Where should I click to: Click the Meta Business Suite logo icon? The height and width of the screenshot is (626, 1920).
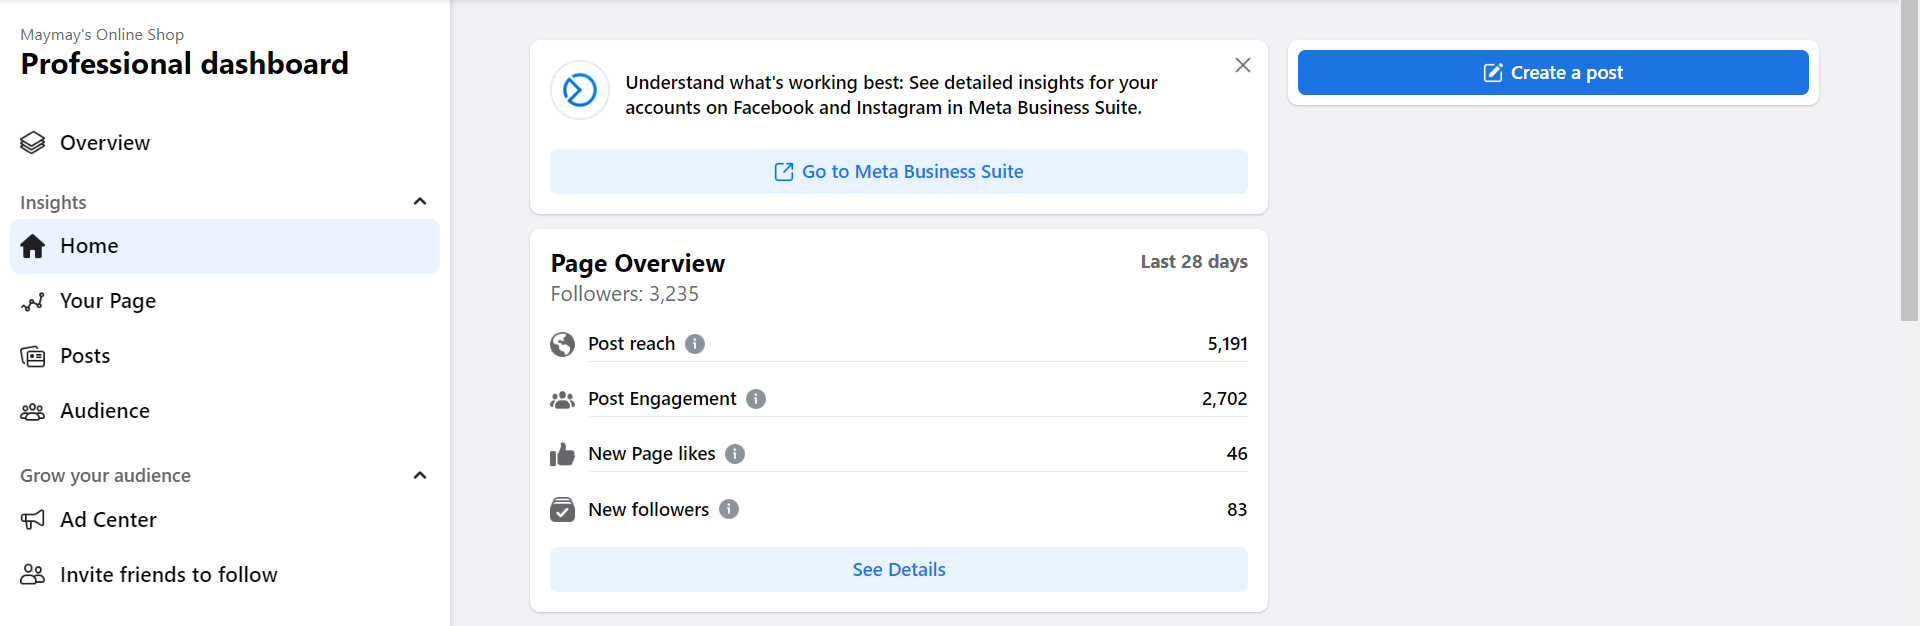click(580, 91)
